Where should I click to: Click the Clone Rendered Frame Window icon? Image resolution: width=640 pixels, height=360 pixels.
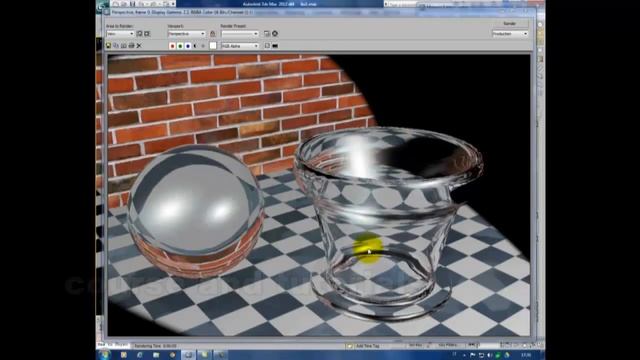pyautogui.click(x=124, y=46)
